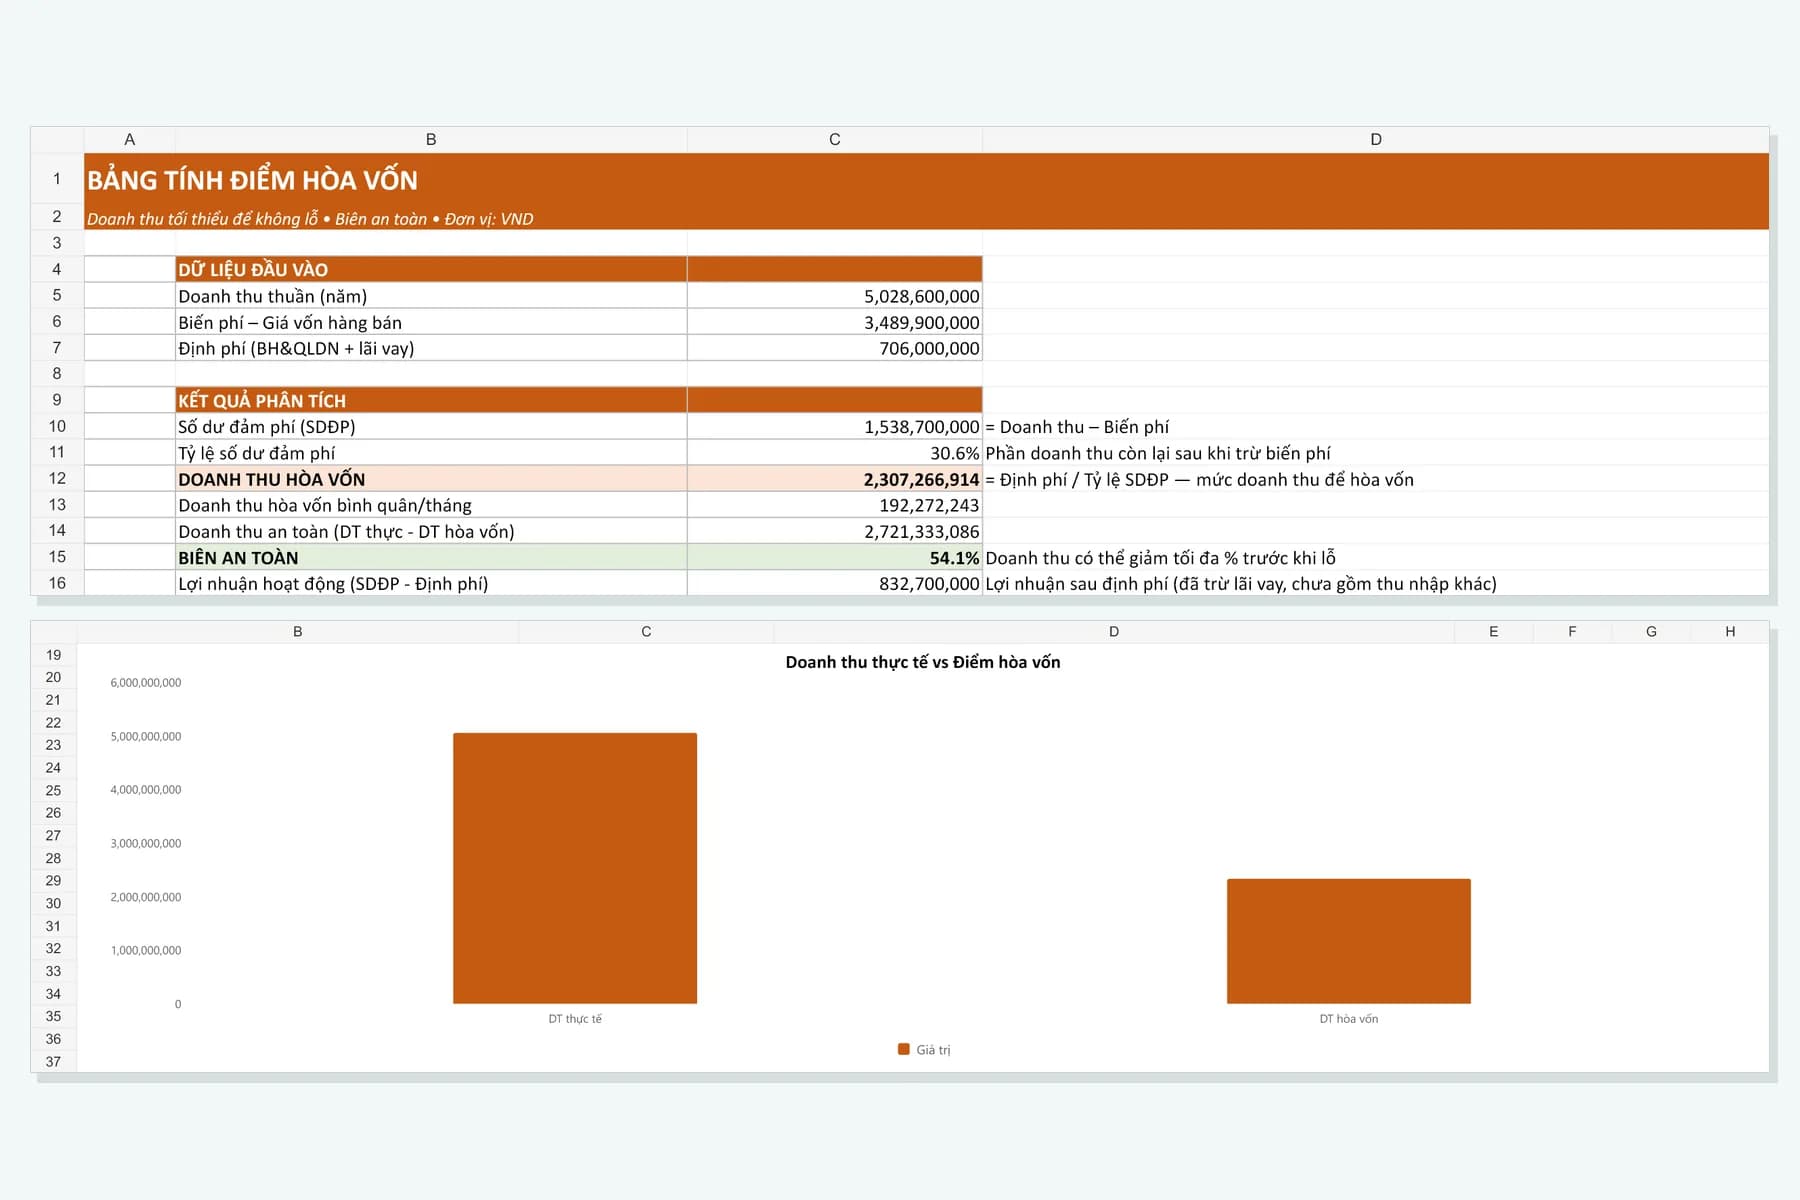Select the cell with 3,489,900,000
Image resolution: width=1800 pixels, height=1200 pixels.
(x=834, y=322)
